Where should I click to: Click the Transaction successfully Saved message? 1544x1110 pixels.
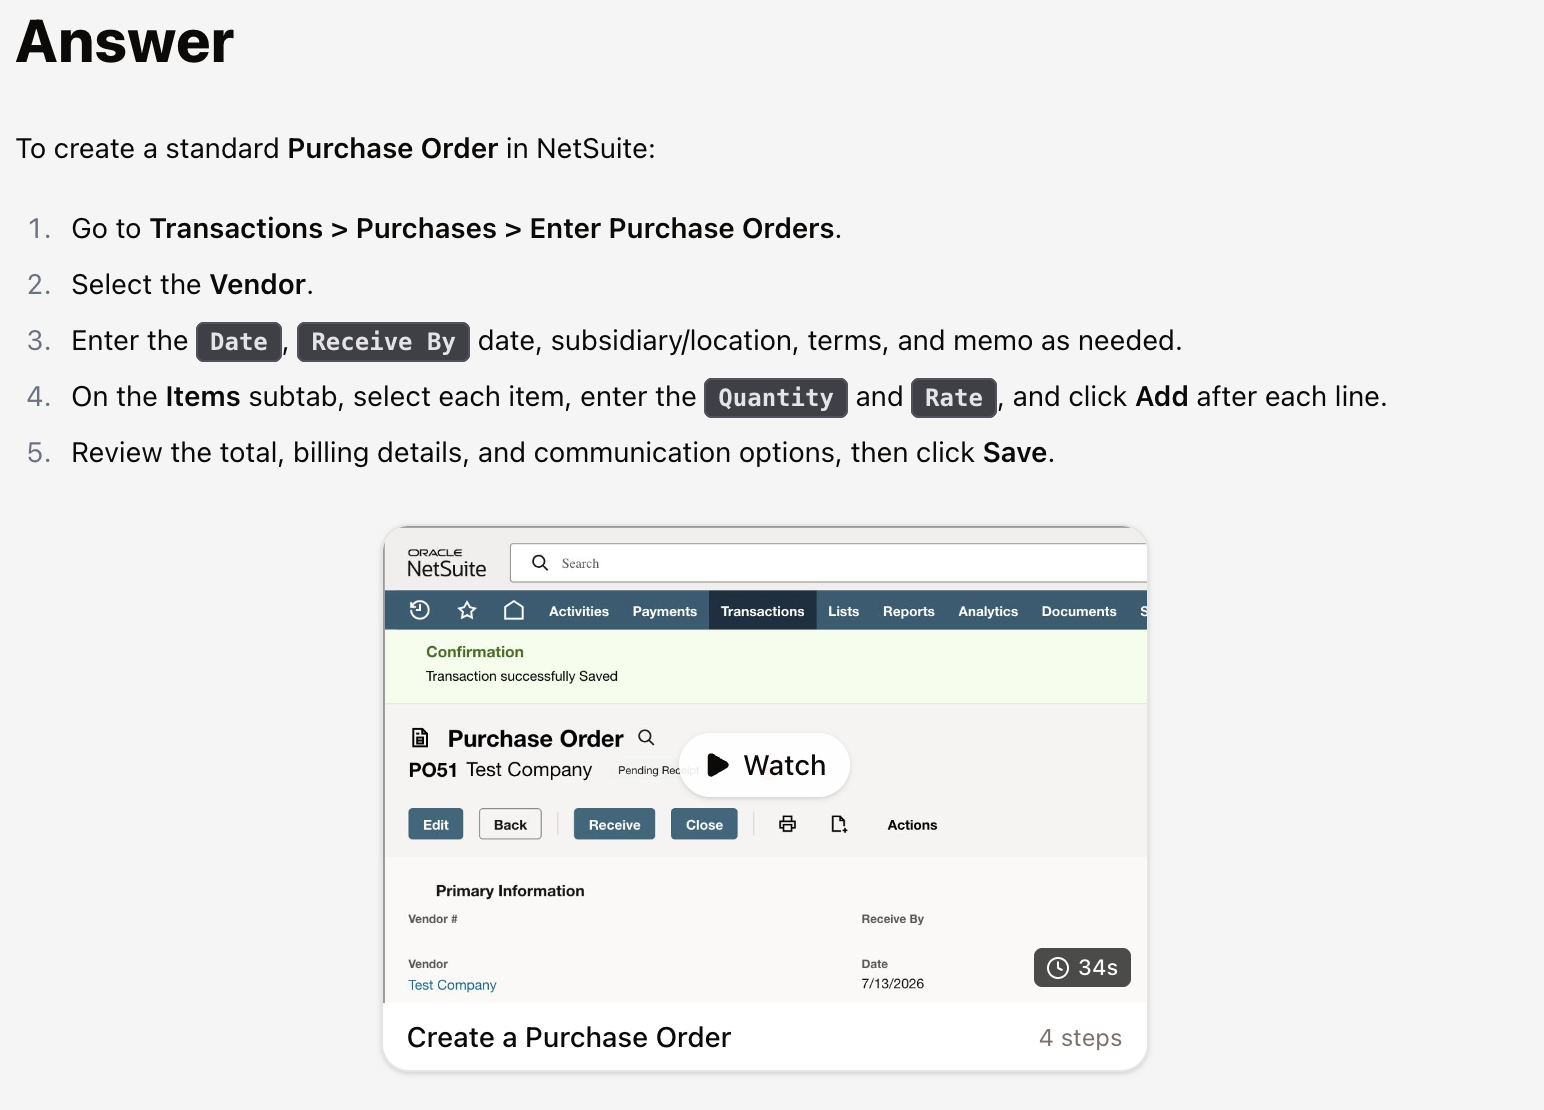pos(522,676)
